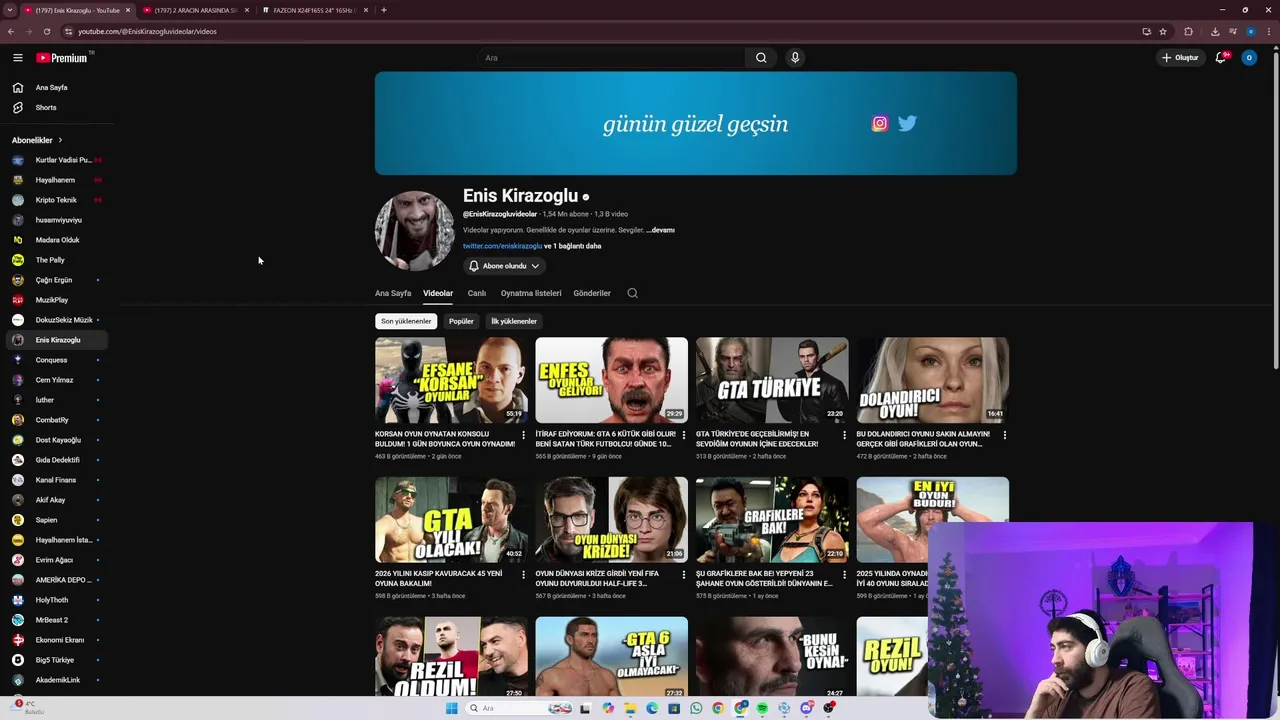Open the account avatar menu
This screenshot has width=1280, height=720.
point(1249,58)
